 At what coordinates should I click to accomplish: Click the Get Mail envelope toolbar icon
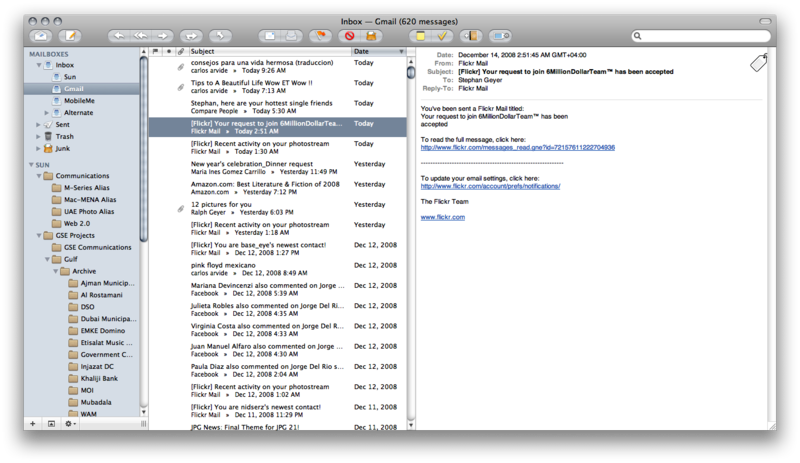[x=41, y=36]
